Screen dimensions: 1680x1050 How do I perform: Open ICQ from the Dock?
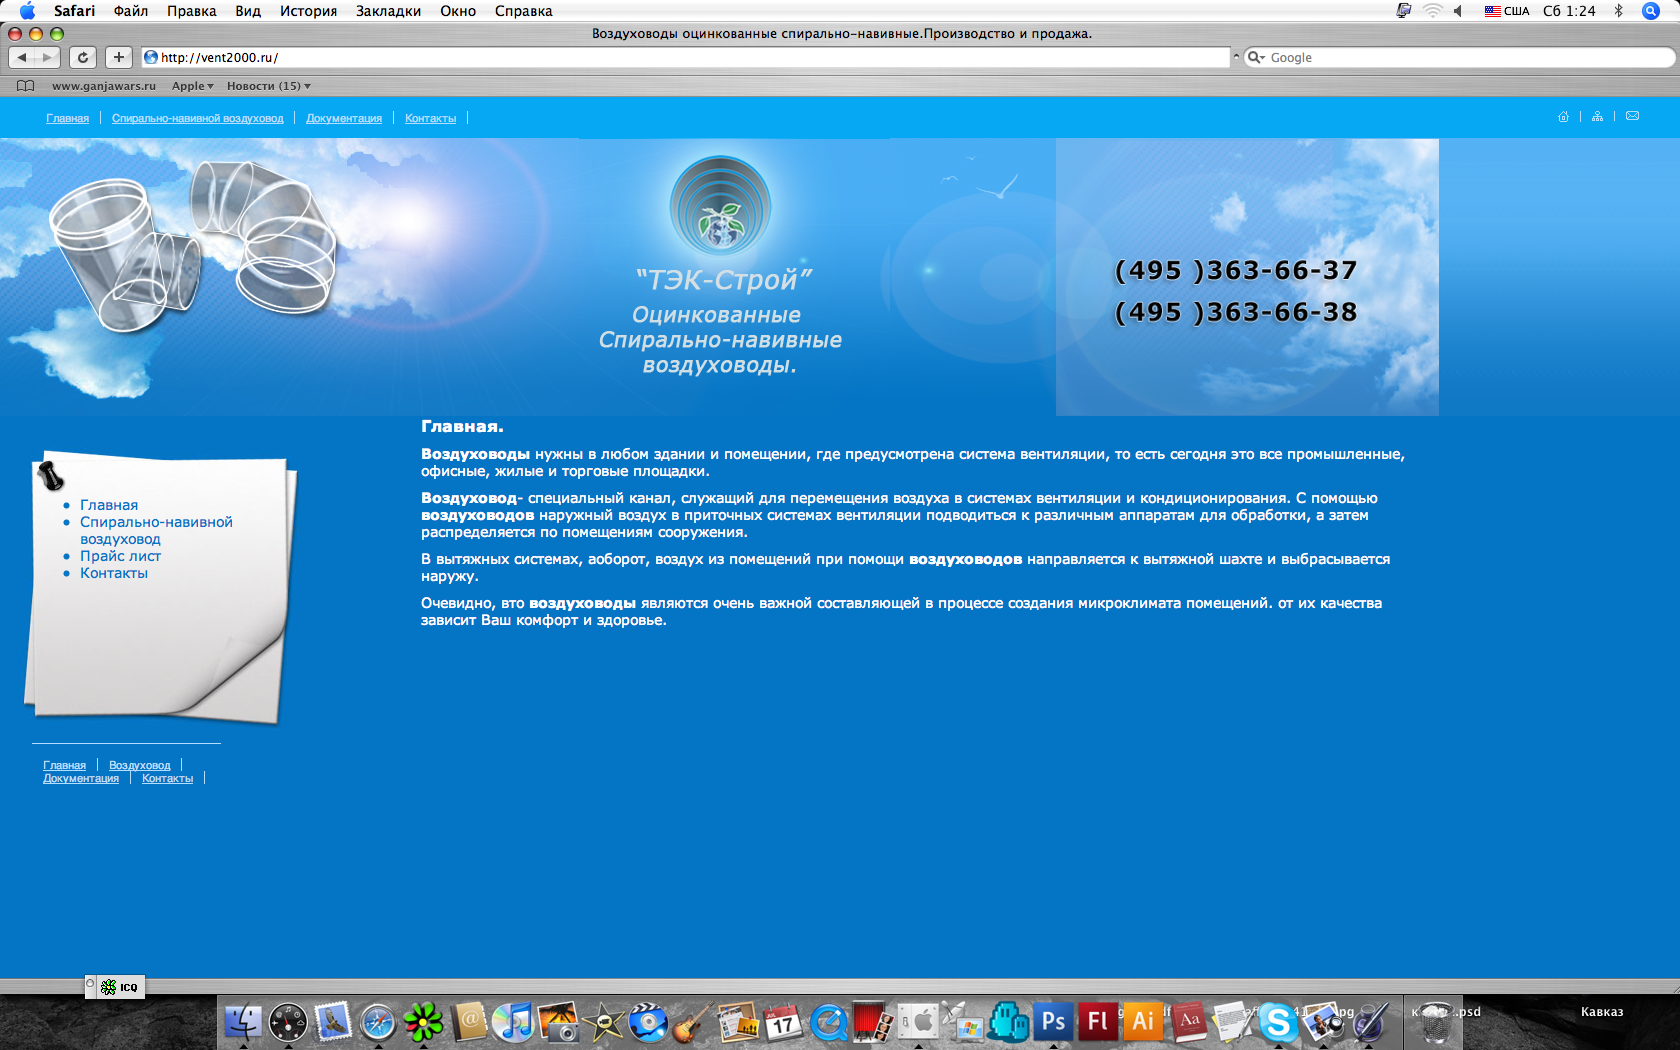click(424, 1023)
